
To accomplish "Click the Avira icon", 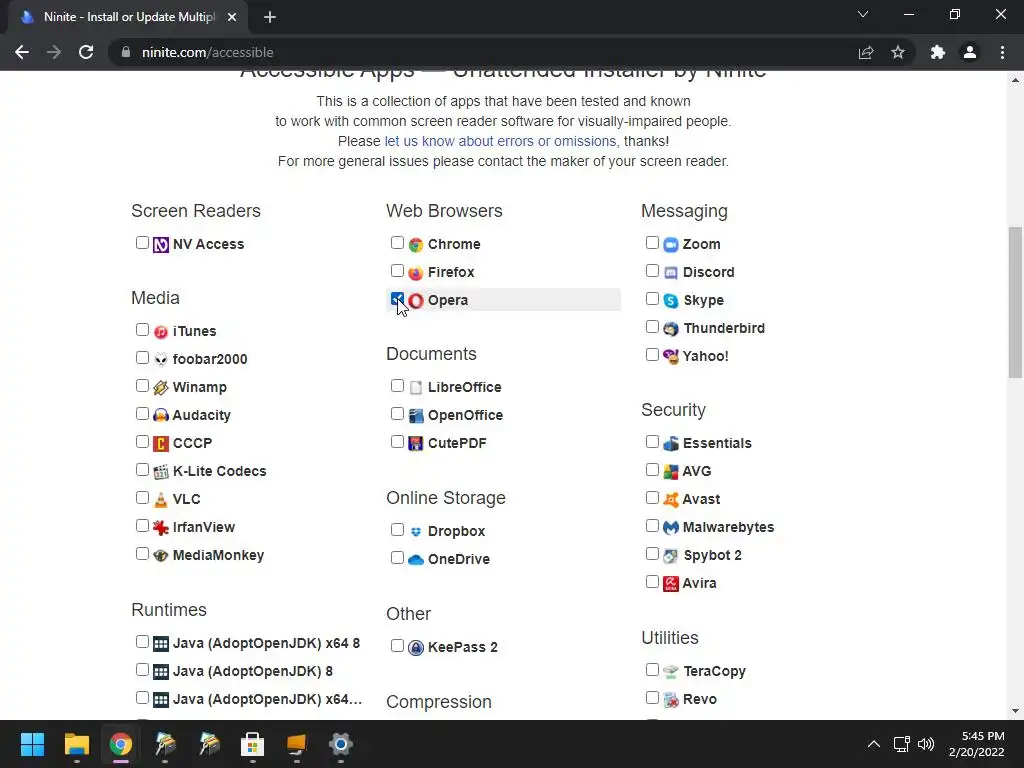I will [x=671, y=584].
